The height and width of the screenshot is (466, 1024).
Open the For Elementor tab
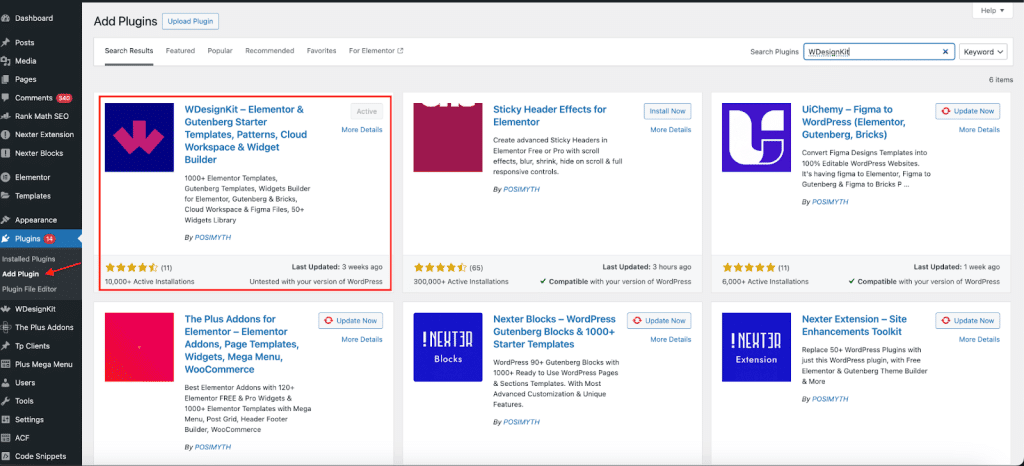(x=376, y=50)
